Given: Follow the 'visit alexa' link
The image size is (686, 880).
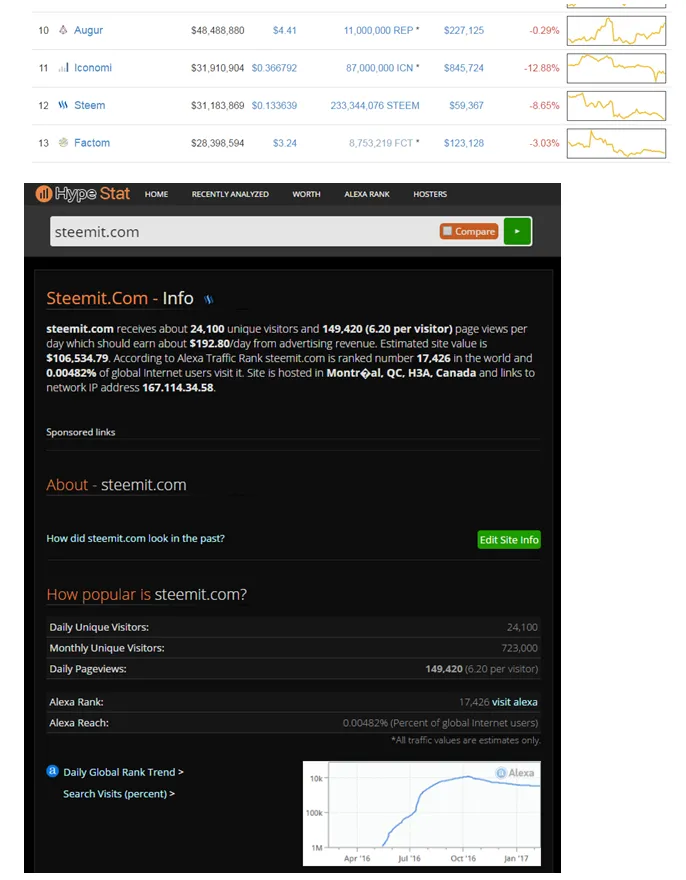Looking at the screenshot, I should point(514,702).
